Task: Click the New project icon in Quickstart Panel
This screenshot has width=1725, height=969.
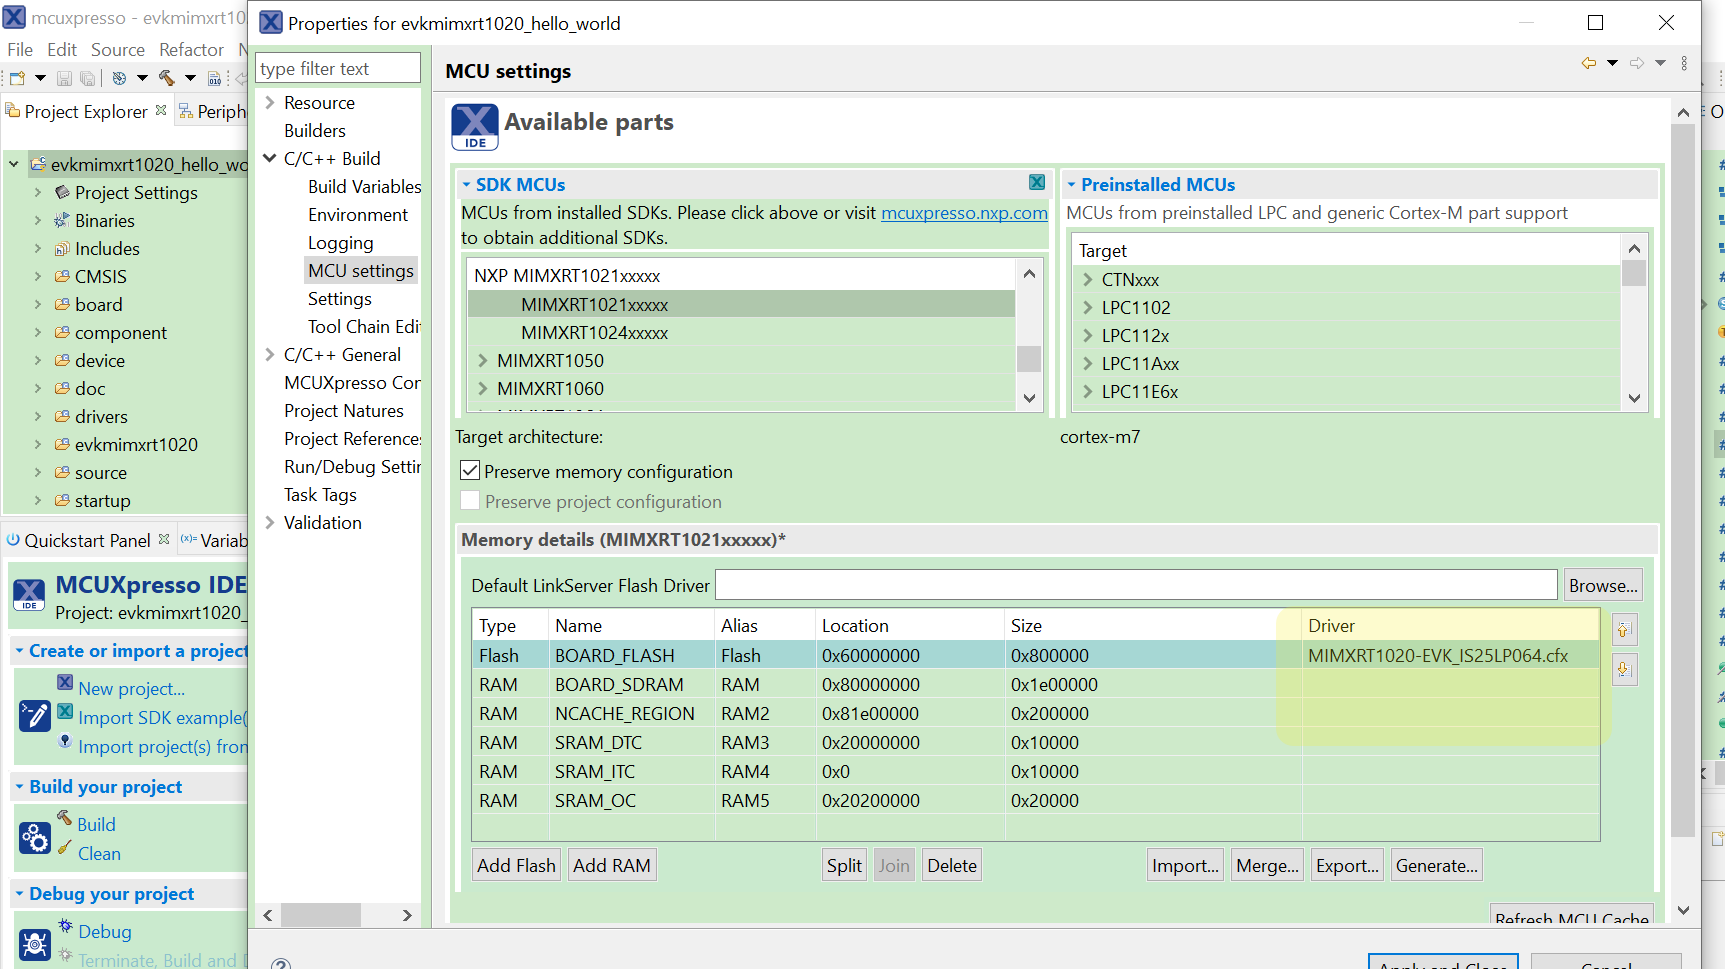Action: 65,681
